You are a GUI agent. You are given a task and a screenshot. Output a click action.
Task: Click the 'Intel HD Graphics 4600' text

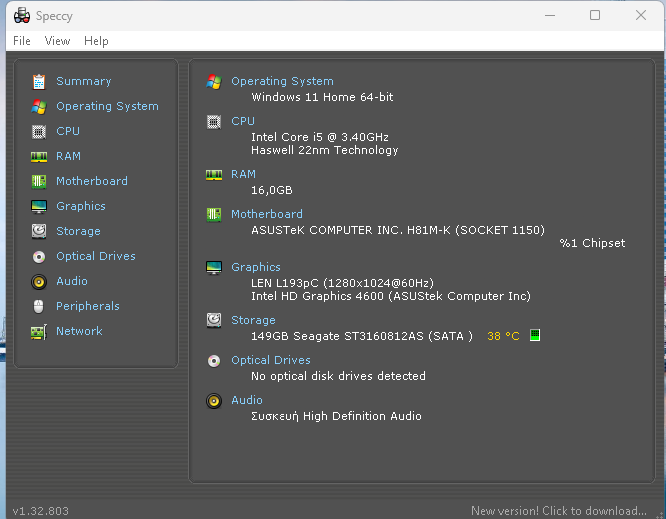[317, 296]
